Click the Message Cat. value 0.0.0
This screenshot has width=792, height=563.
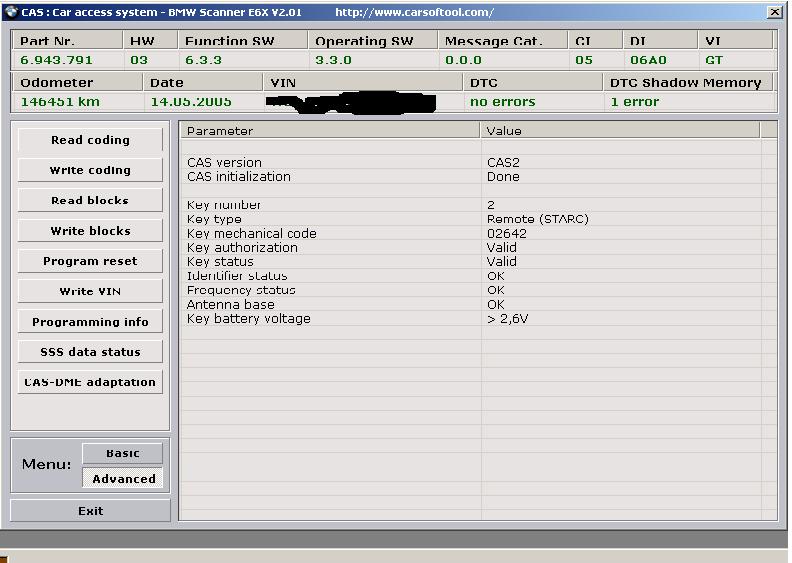(x=463, y=60)
